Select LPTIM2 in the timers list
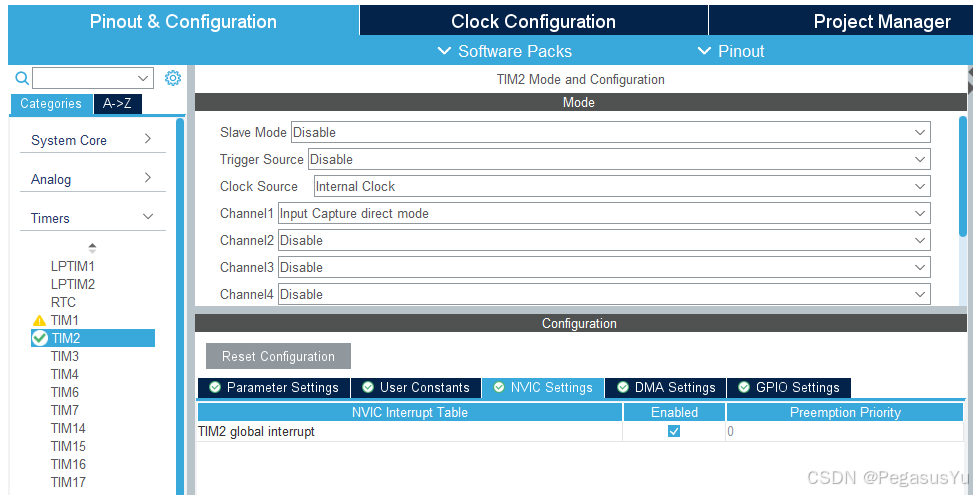 click(x=73, y=285)
